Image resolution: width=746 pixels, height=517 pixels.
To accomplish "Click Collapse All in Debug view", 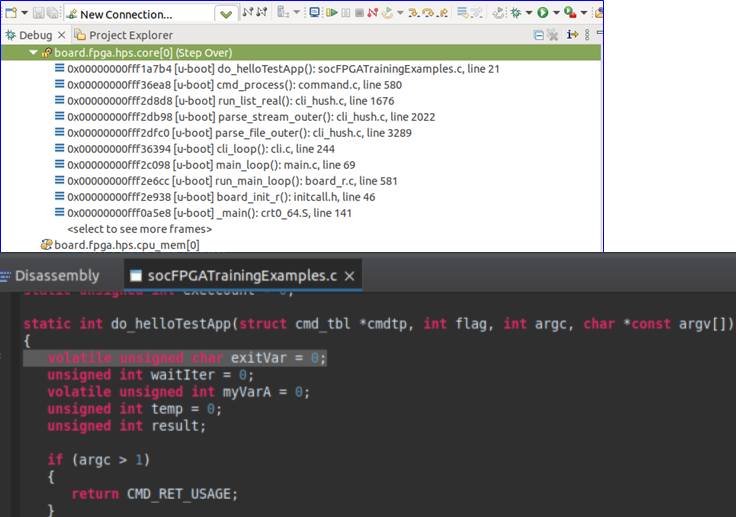I will tap(540, 35).
